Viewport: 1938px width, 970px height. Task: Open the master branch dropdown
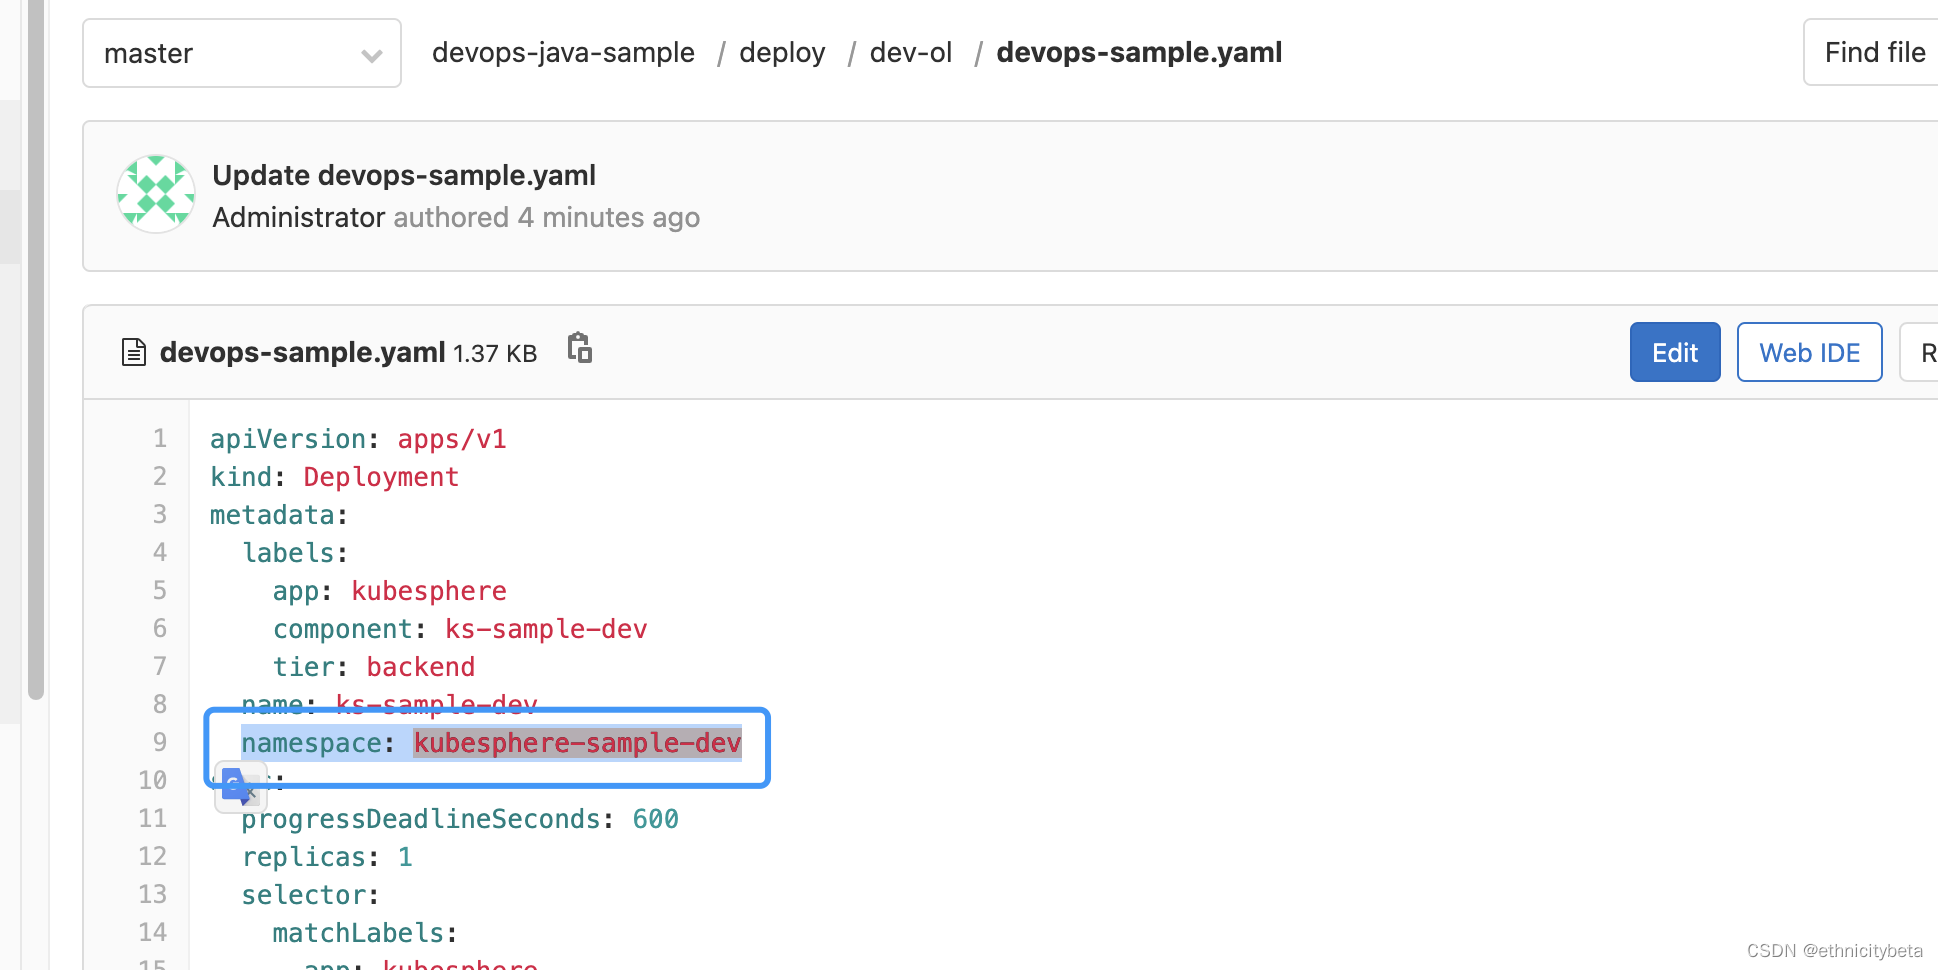(240, 53)
